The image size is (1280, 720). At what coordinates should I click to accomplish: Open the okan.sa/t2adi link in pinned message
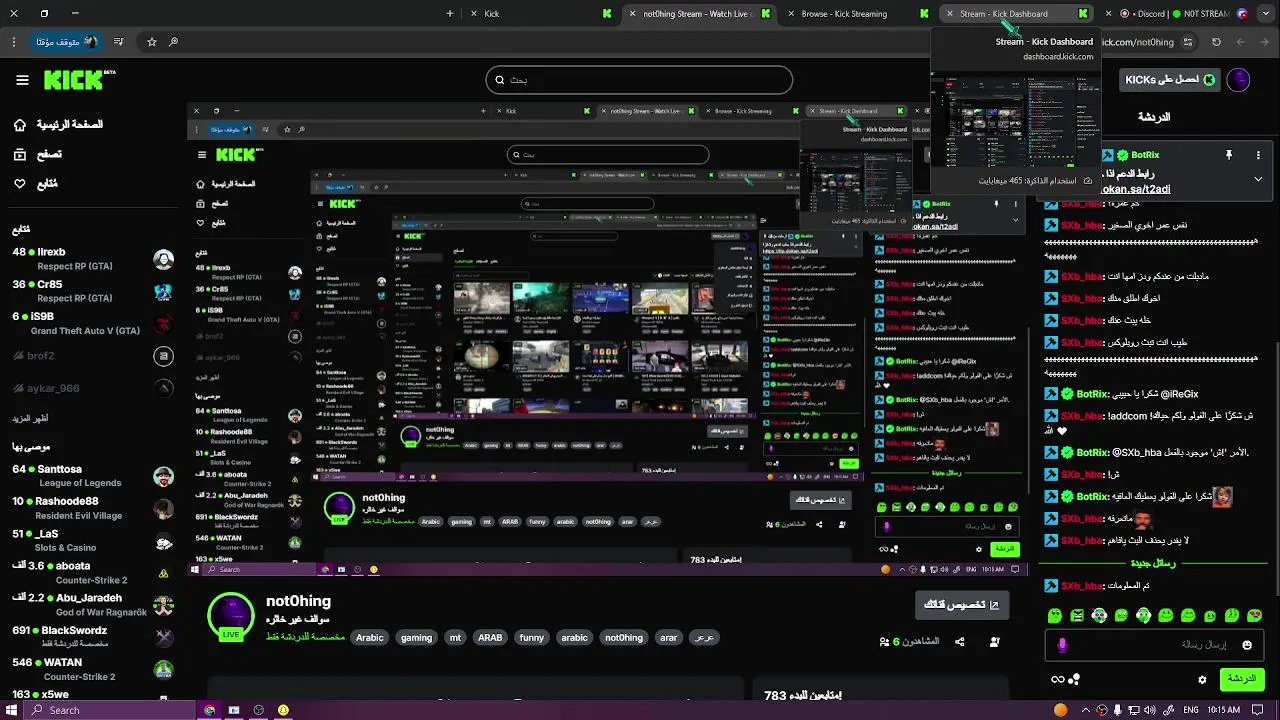[x=1136, y=189]
